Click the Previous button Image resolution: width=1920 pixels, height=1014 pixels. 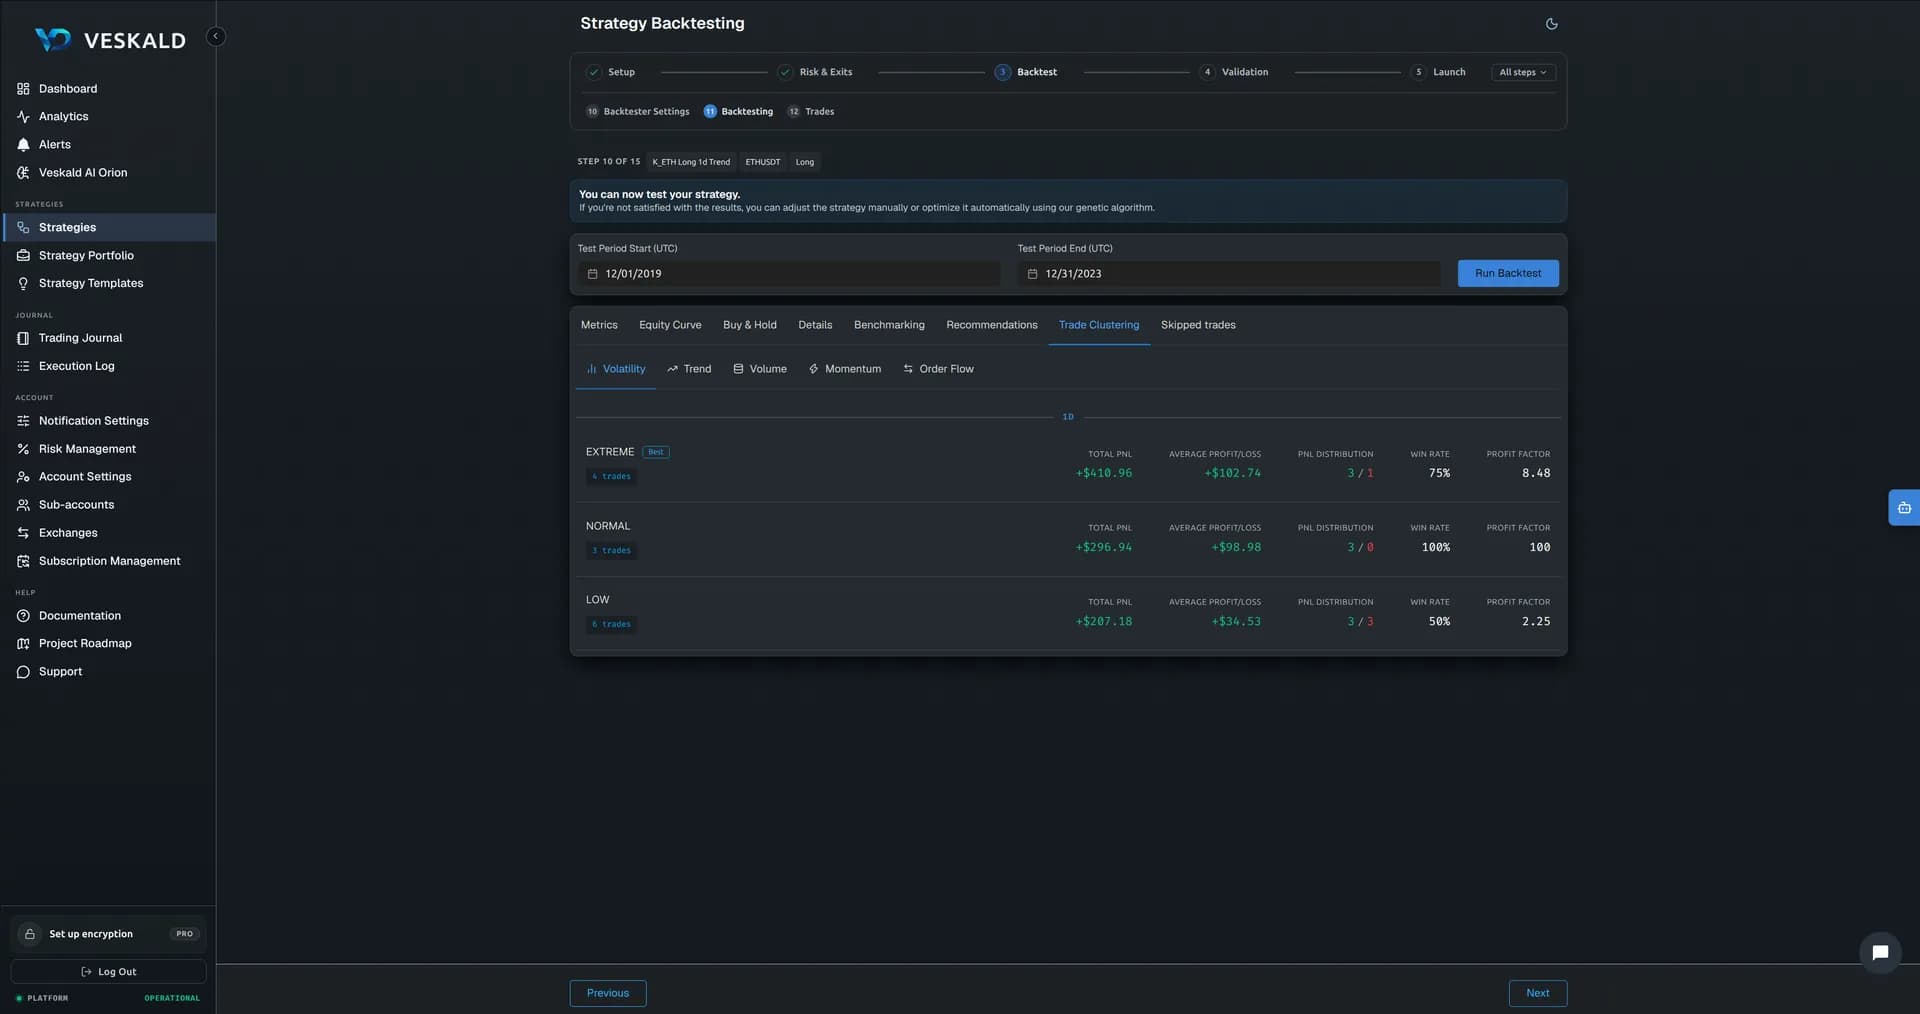click(x=608, y=993)
